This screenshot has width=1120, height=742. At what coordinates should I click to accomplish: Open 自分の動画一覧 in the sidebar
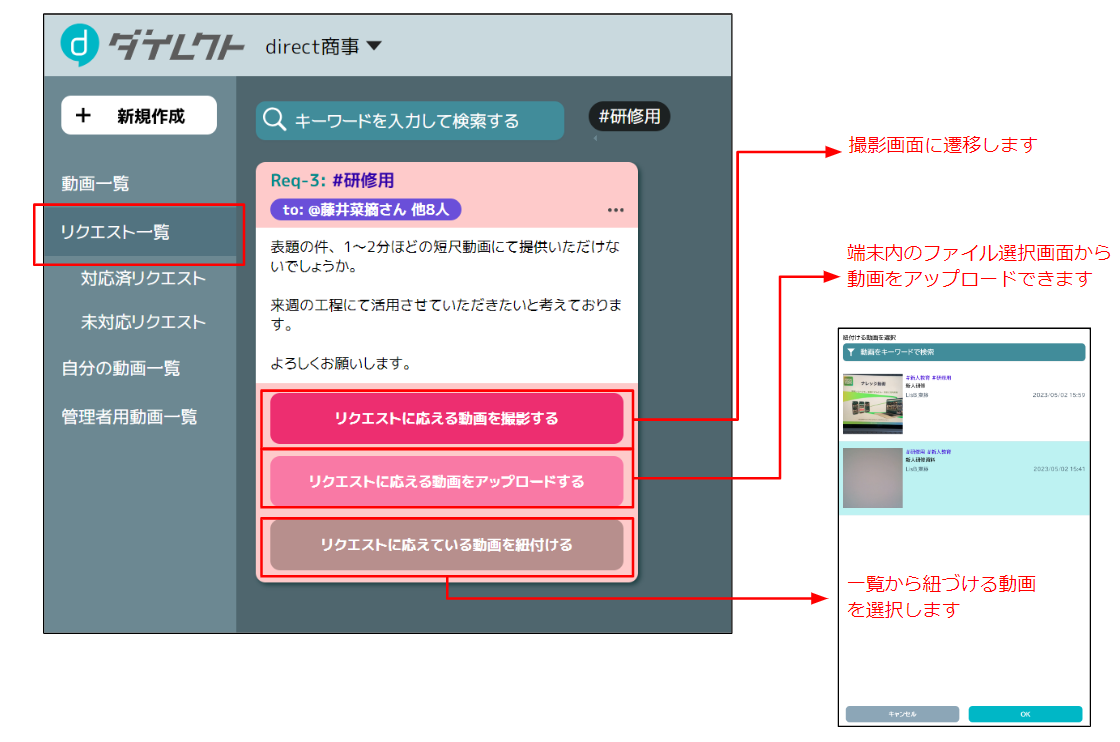point(121,369)
